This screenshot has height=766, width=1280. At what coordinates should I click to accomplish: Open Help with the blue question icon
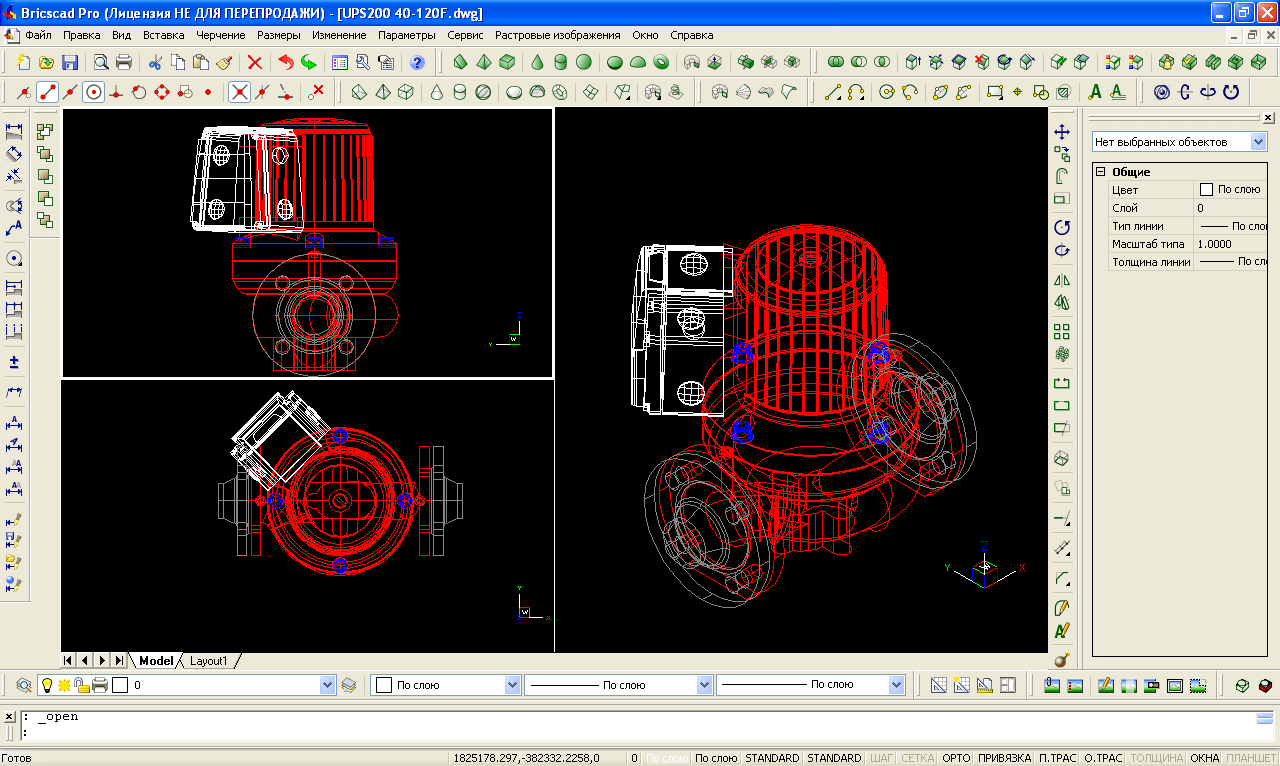tap(417, 62)
